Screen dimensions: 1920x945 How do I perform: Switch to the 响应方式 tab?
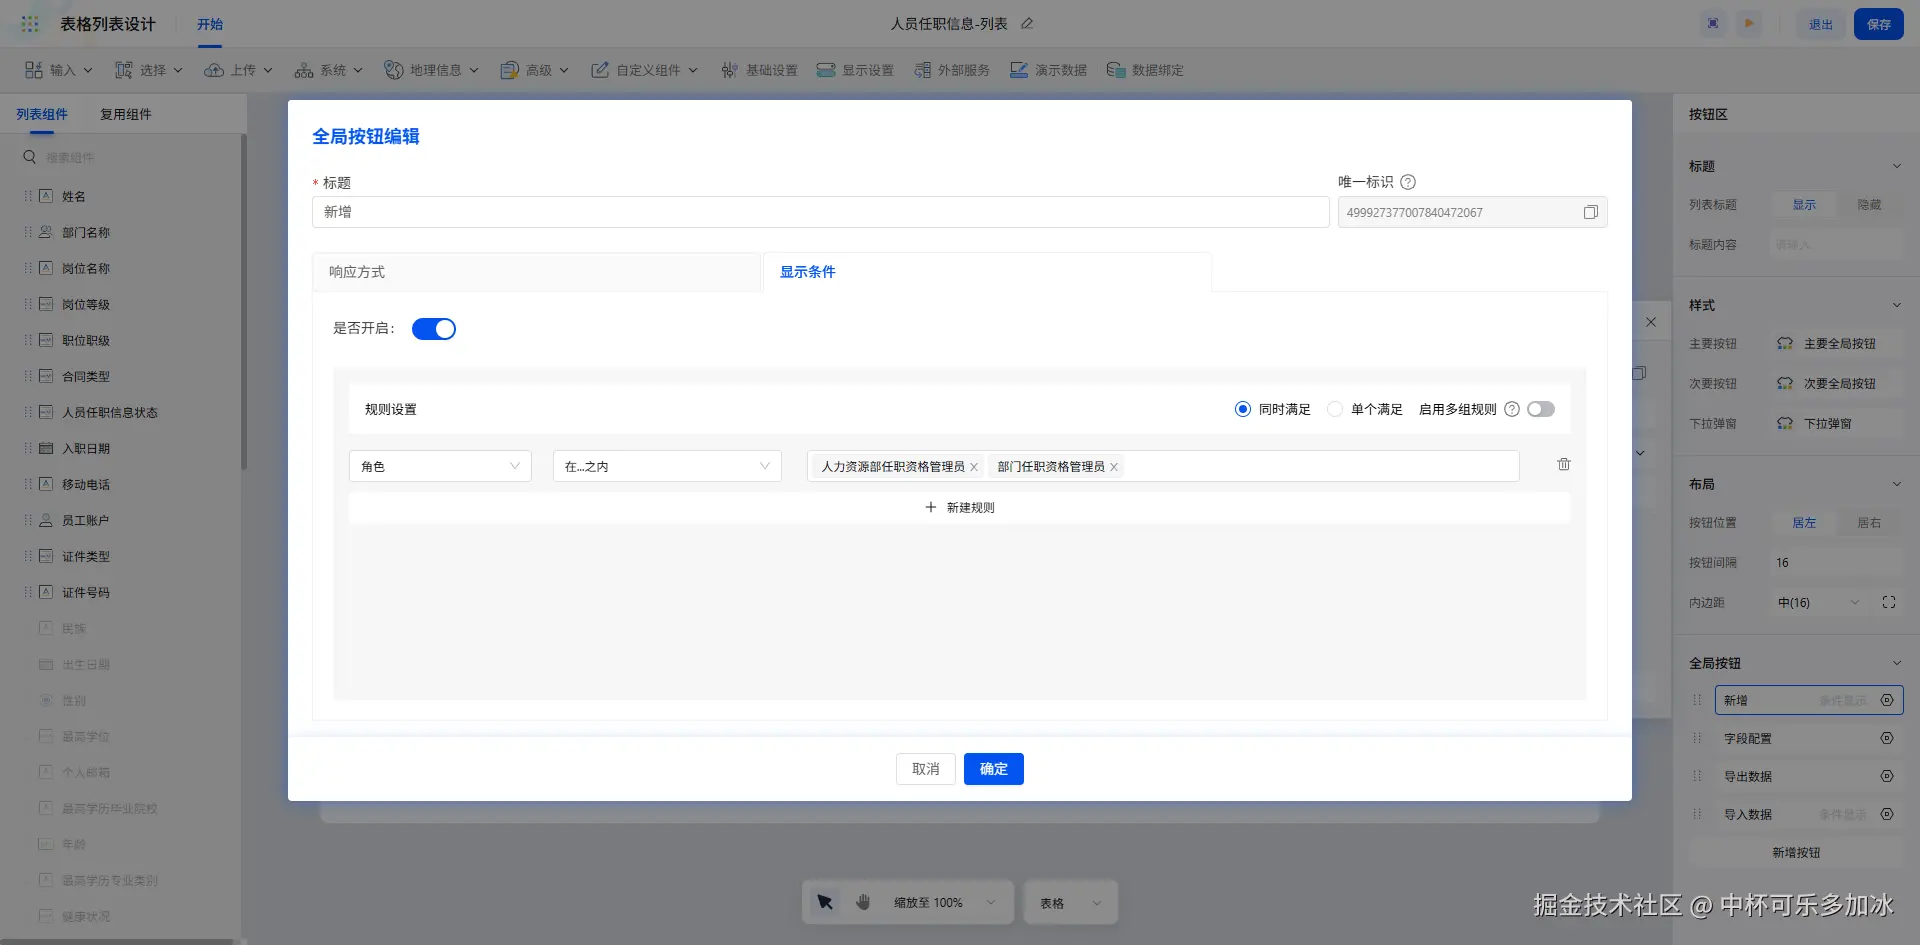pos(537,272)
